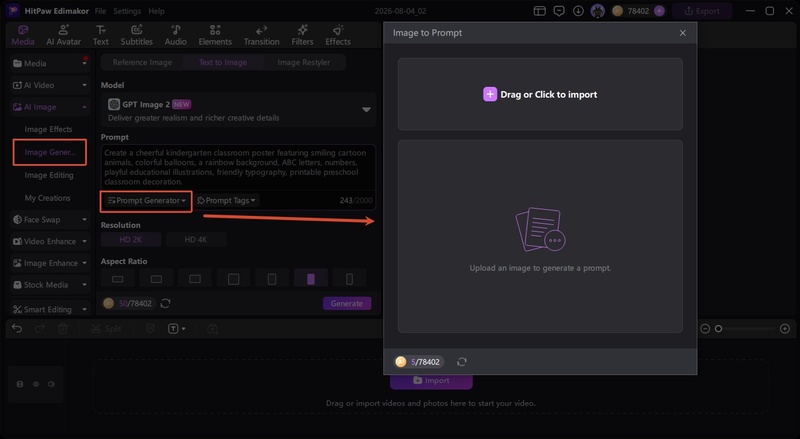800x439 pixels.
Task: Undo the last timeline action
Action: [17, 329]
